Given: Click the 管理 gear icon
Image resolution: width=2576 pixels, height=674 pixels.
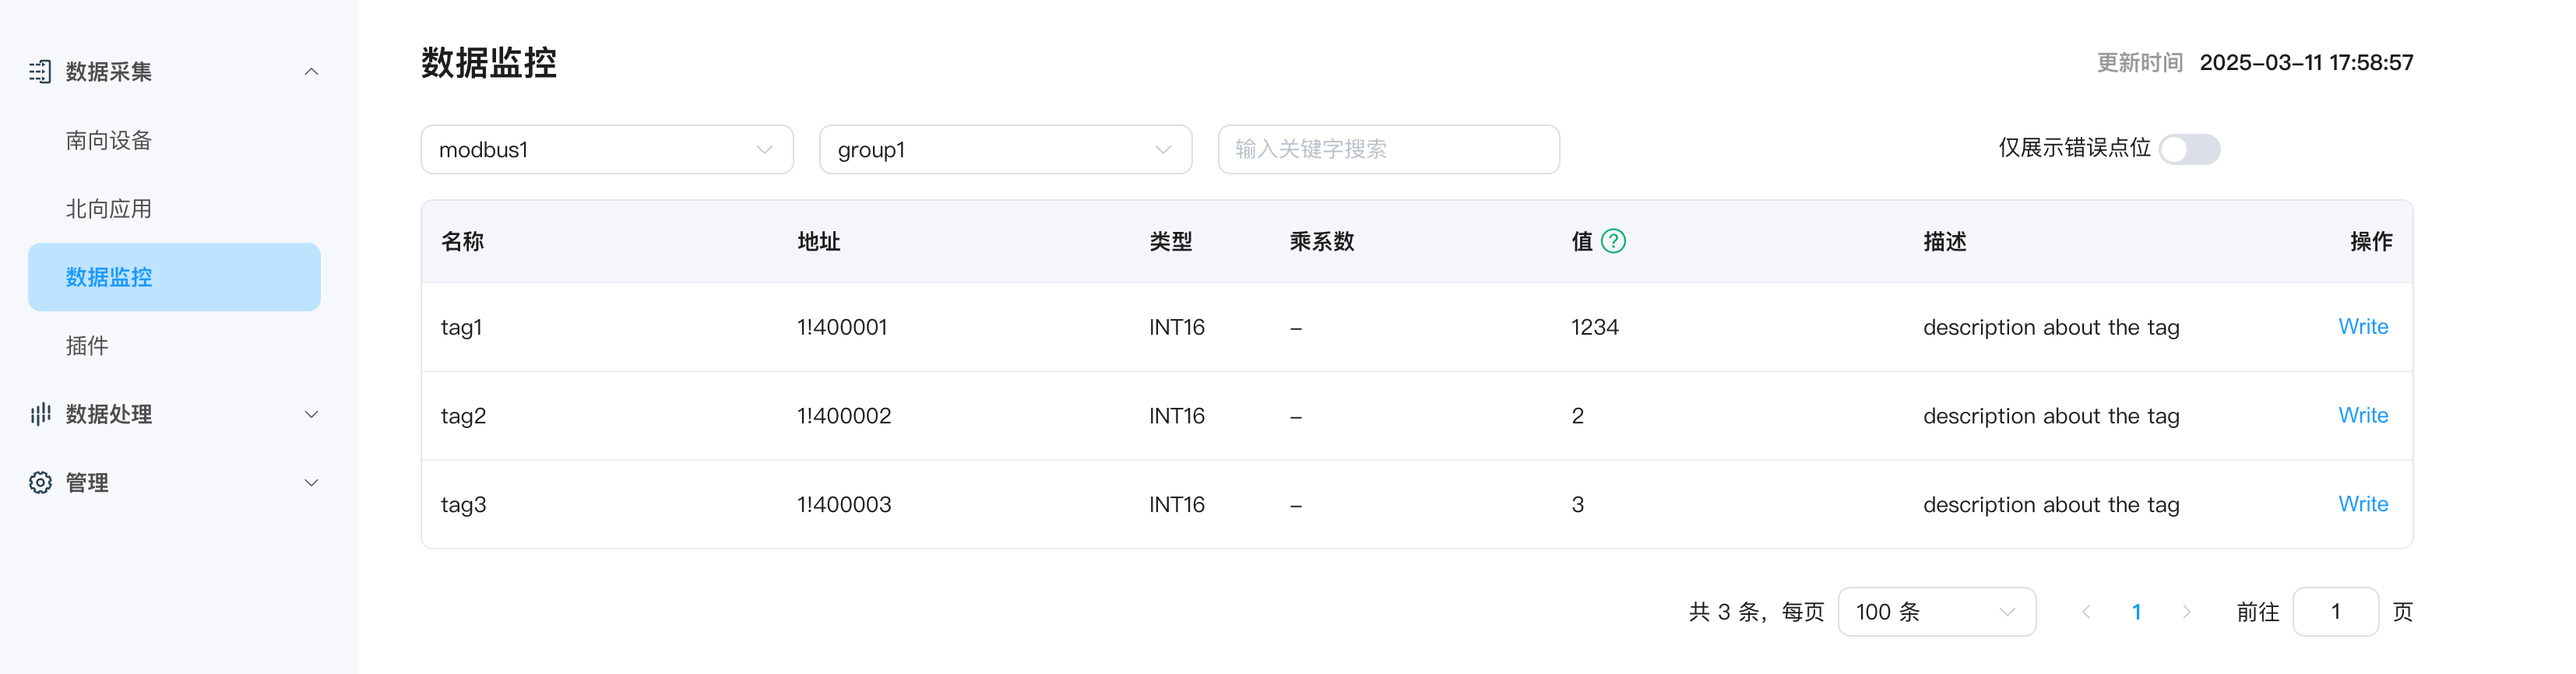Looking at the screenshot, I should (40, 483).
